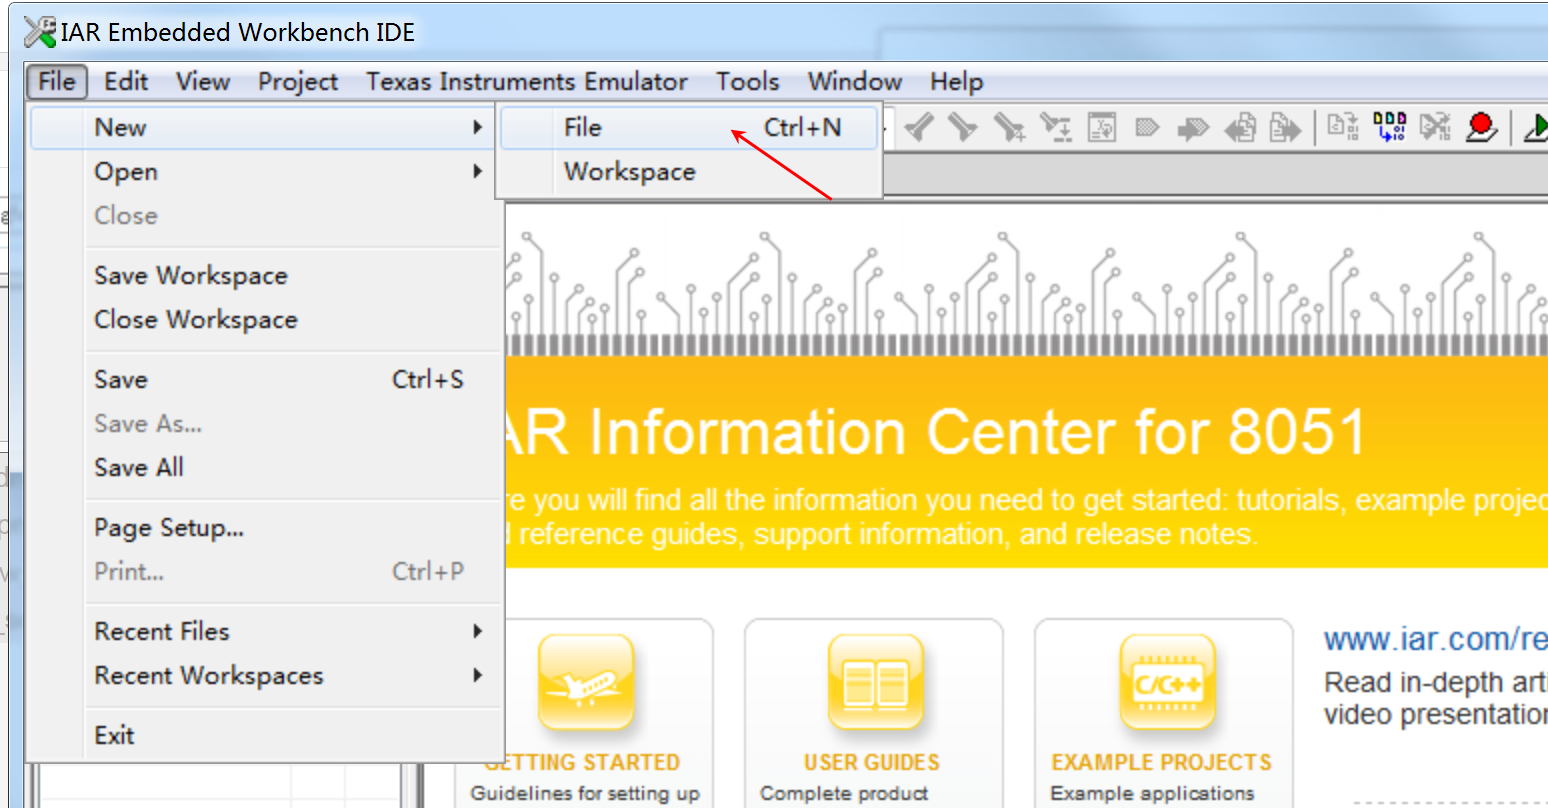Viewport: 1548px width, 808px height.
Task: Open the Tools menu
Action: 748,81
